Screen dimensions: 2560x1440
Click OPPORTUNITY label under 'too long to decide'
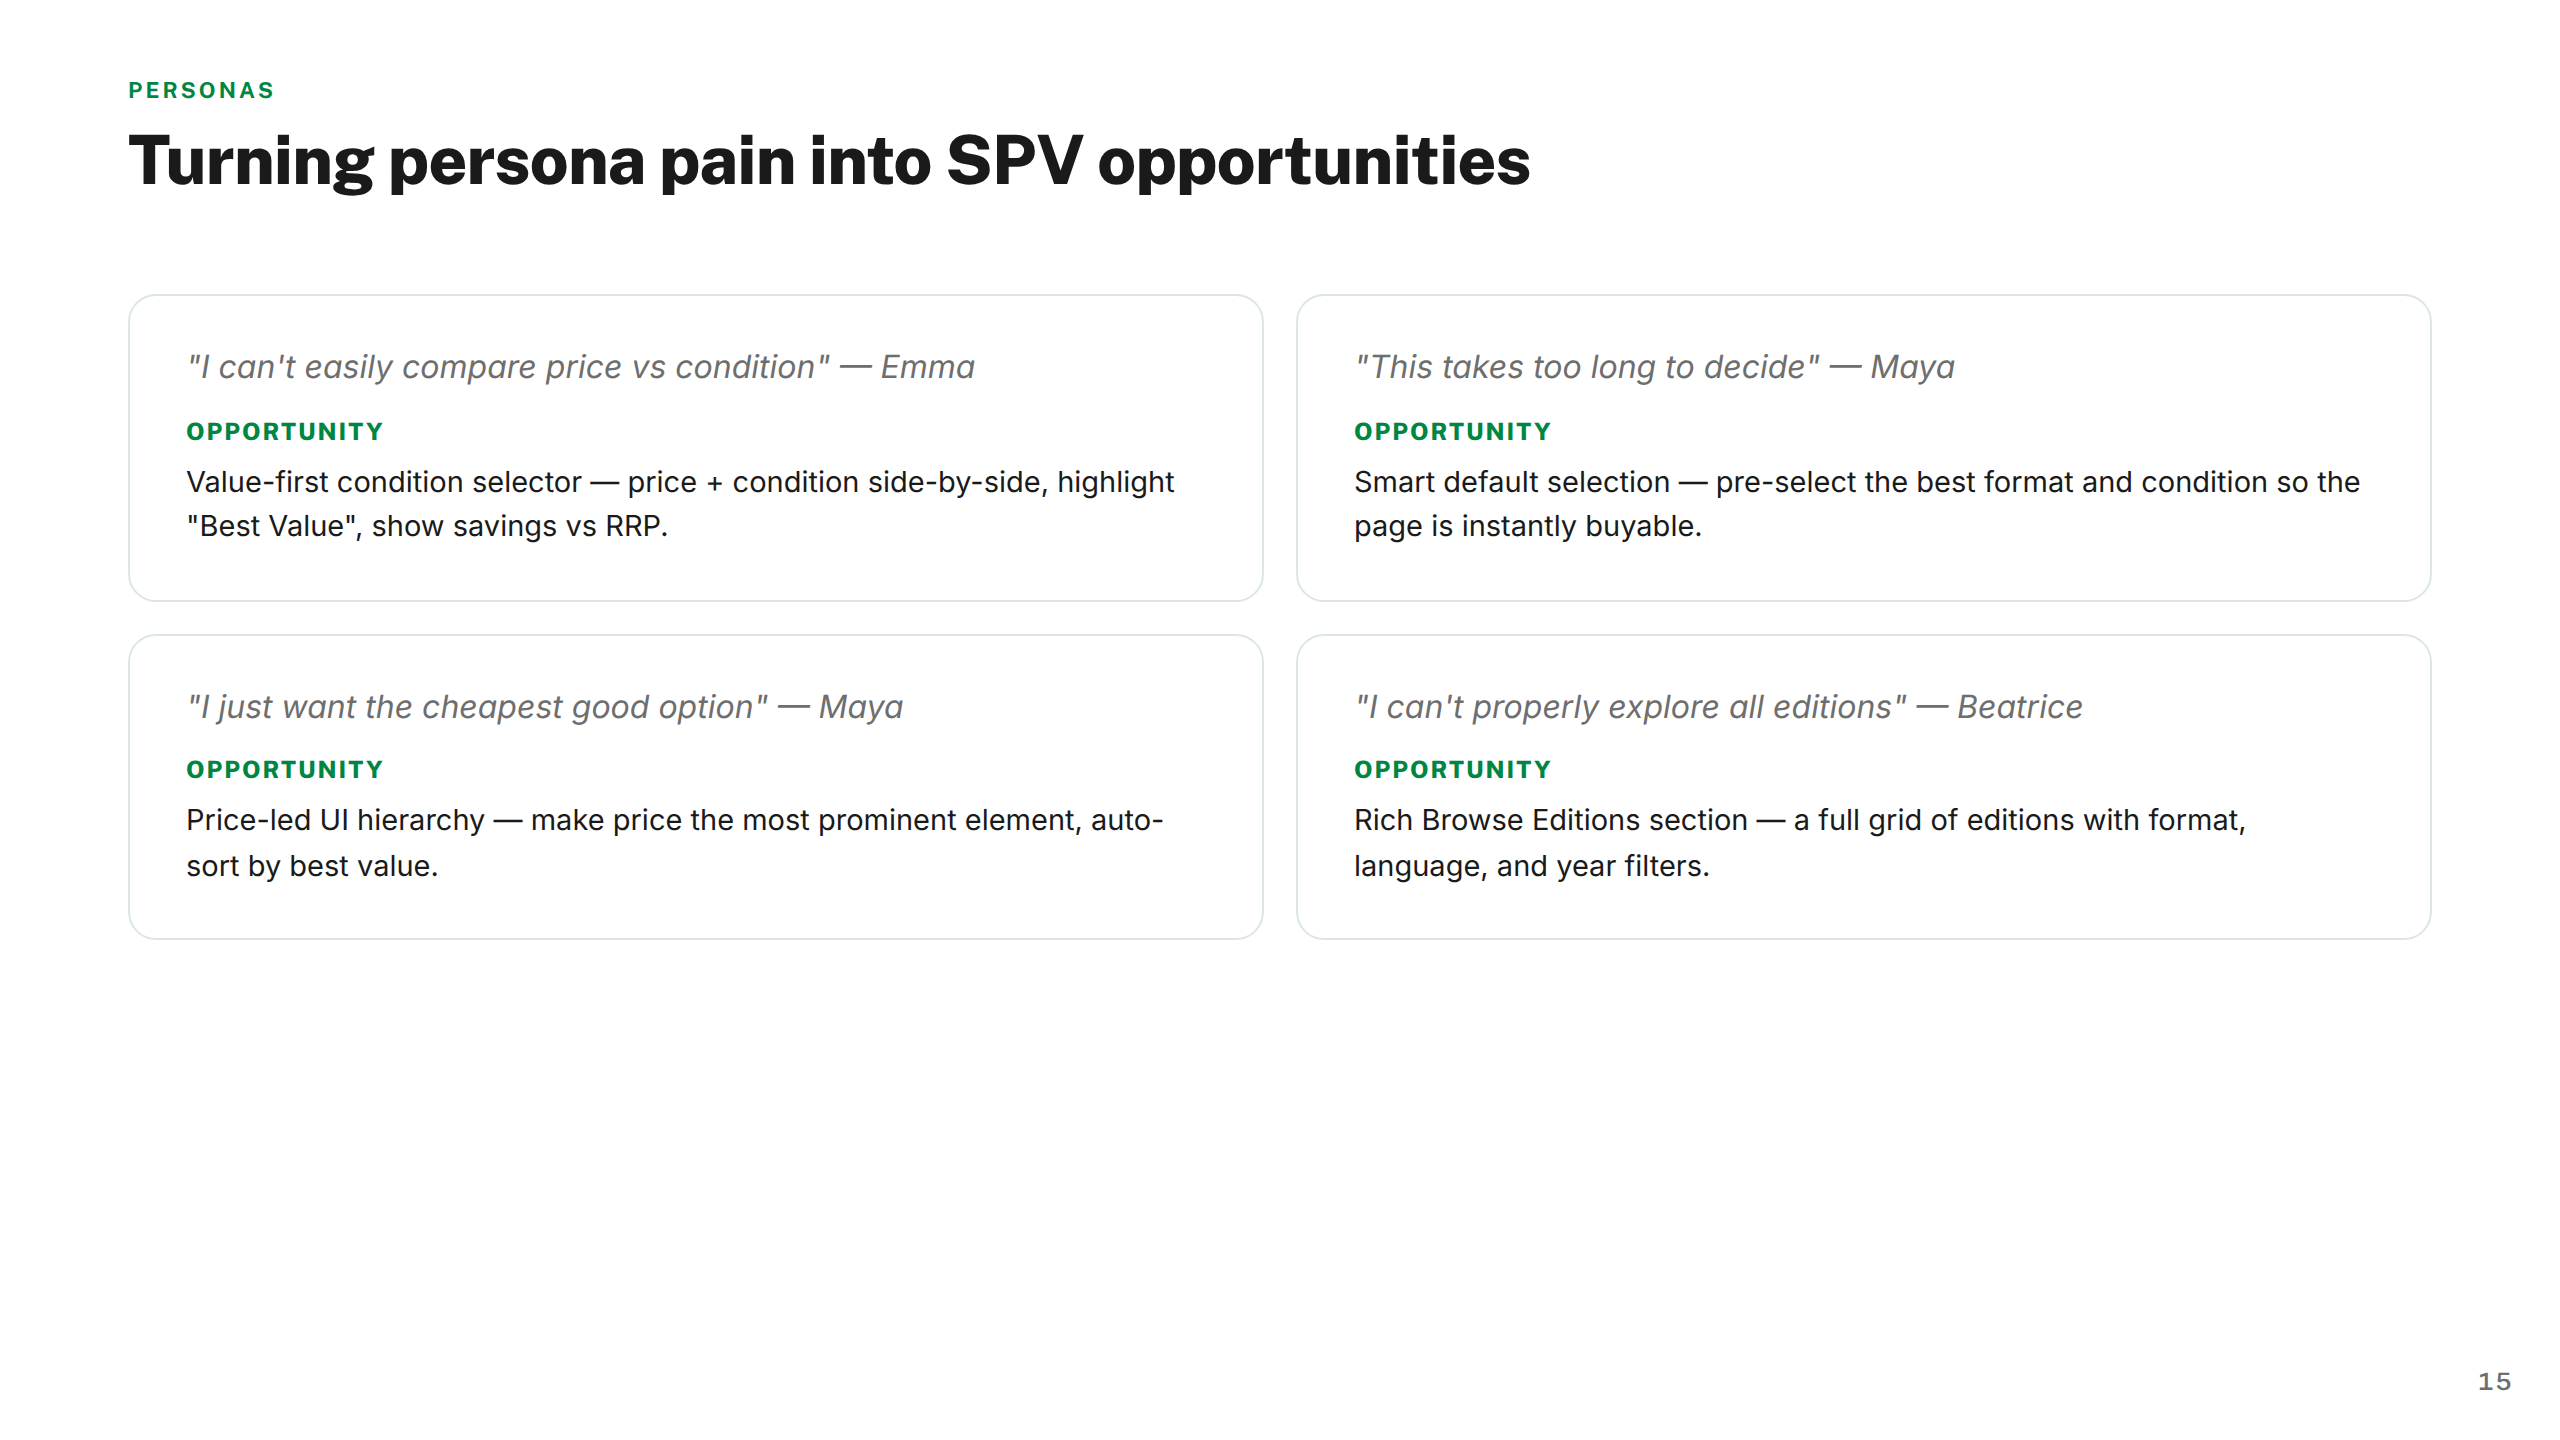coord(1453,432)
